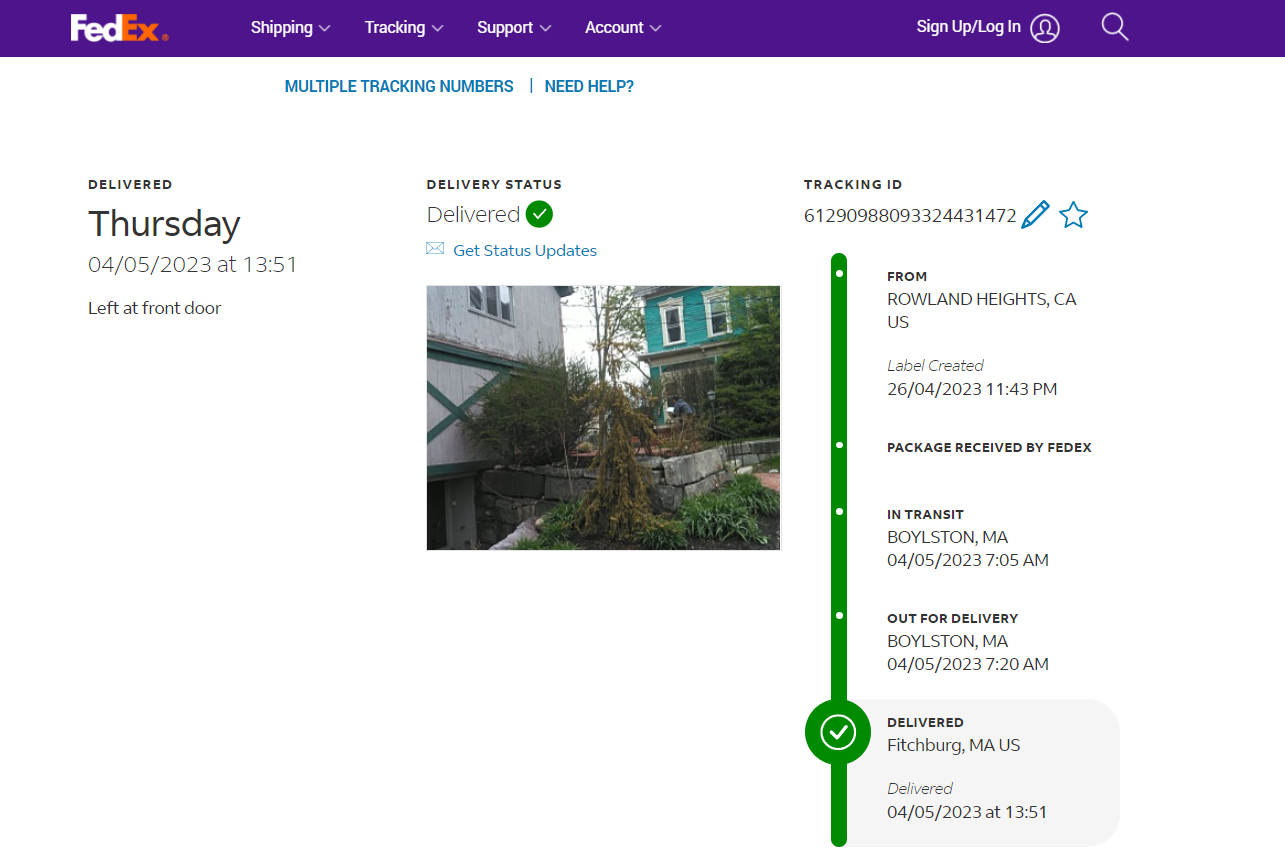Click the In Transit timeline dot
Screen dimensions: 1285x866
coord(839,511)
